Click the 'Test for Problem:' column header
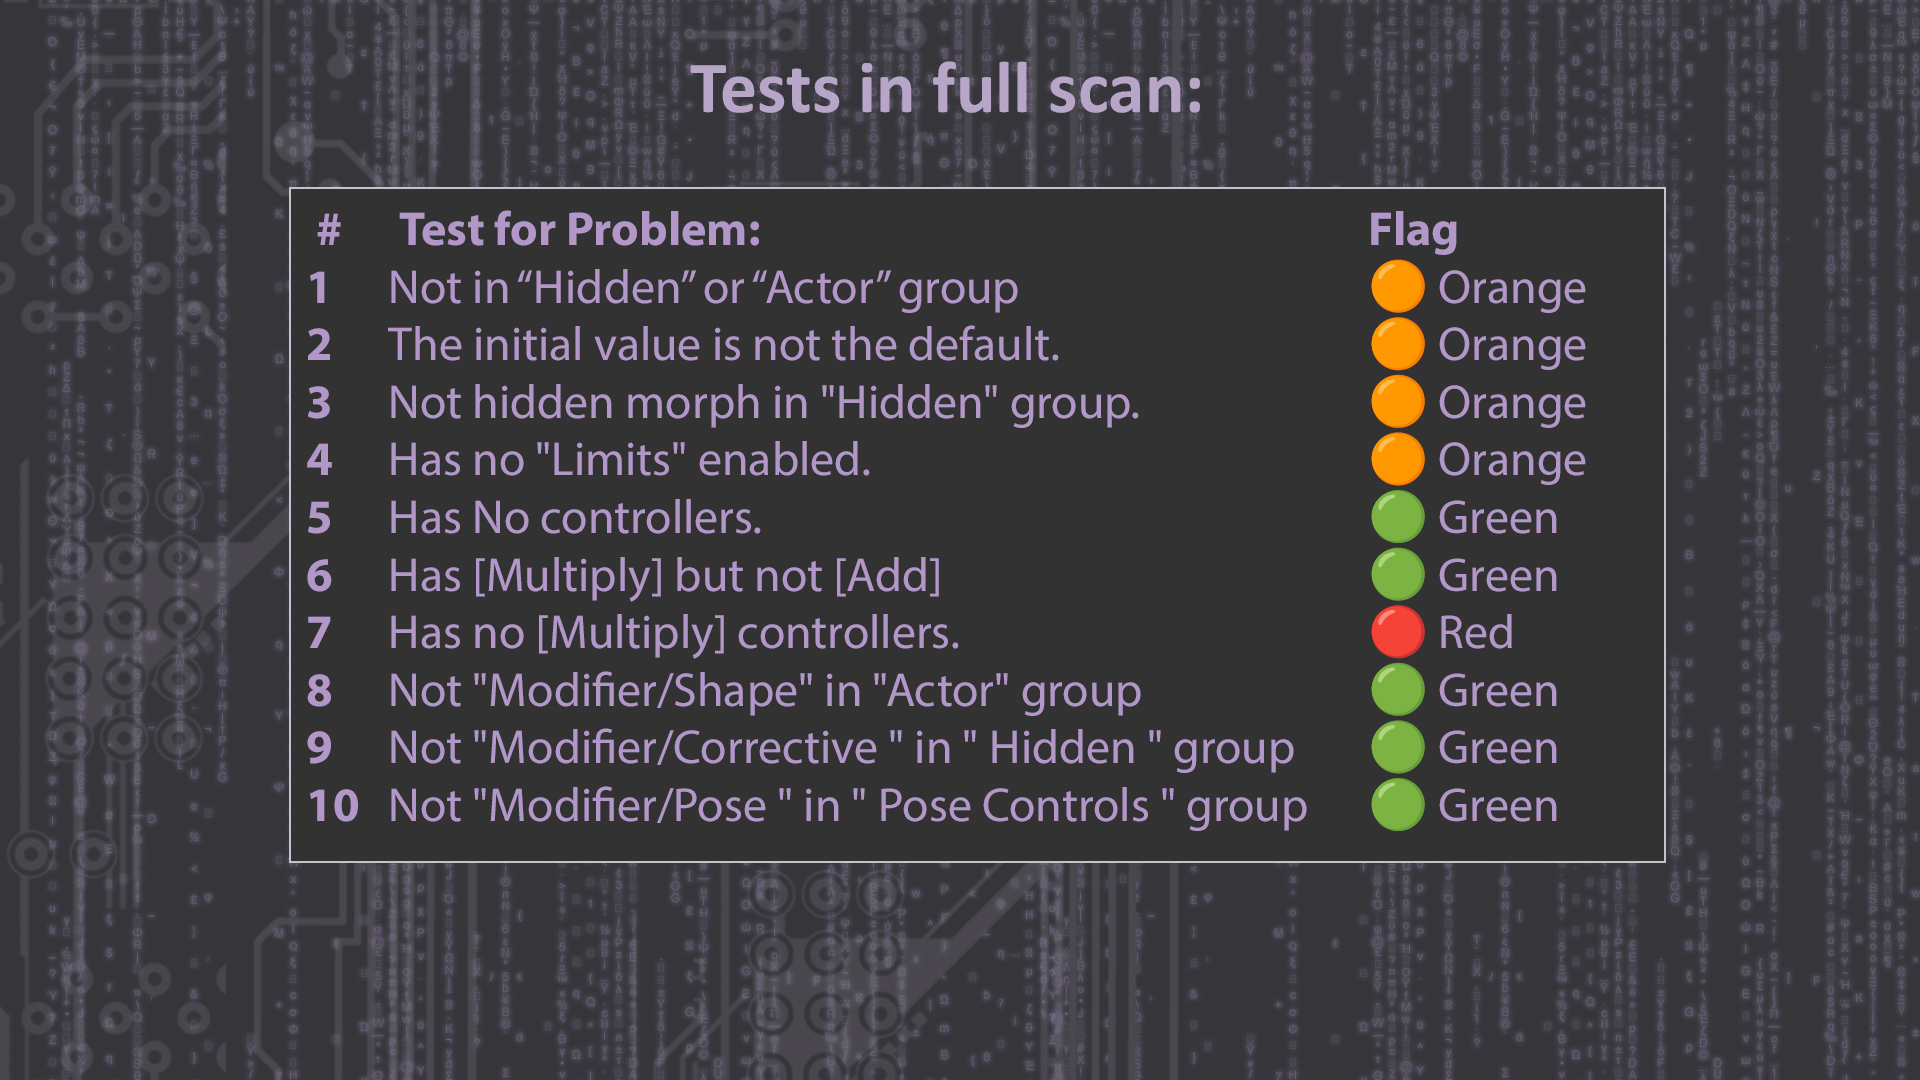 click(580, 230)
